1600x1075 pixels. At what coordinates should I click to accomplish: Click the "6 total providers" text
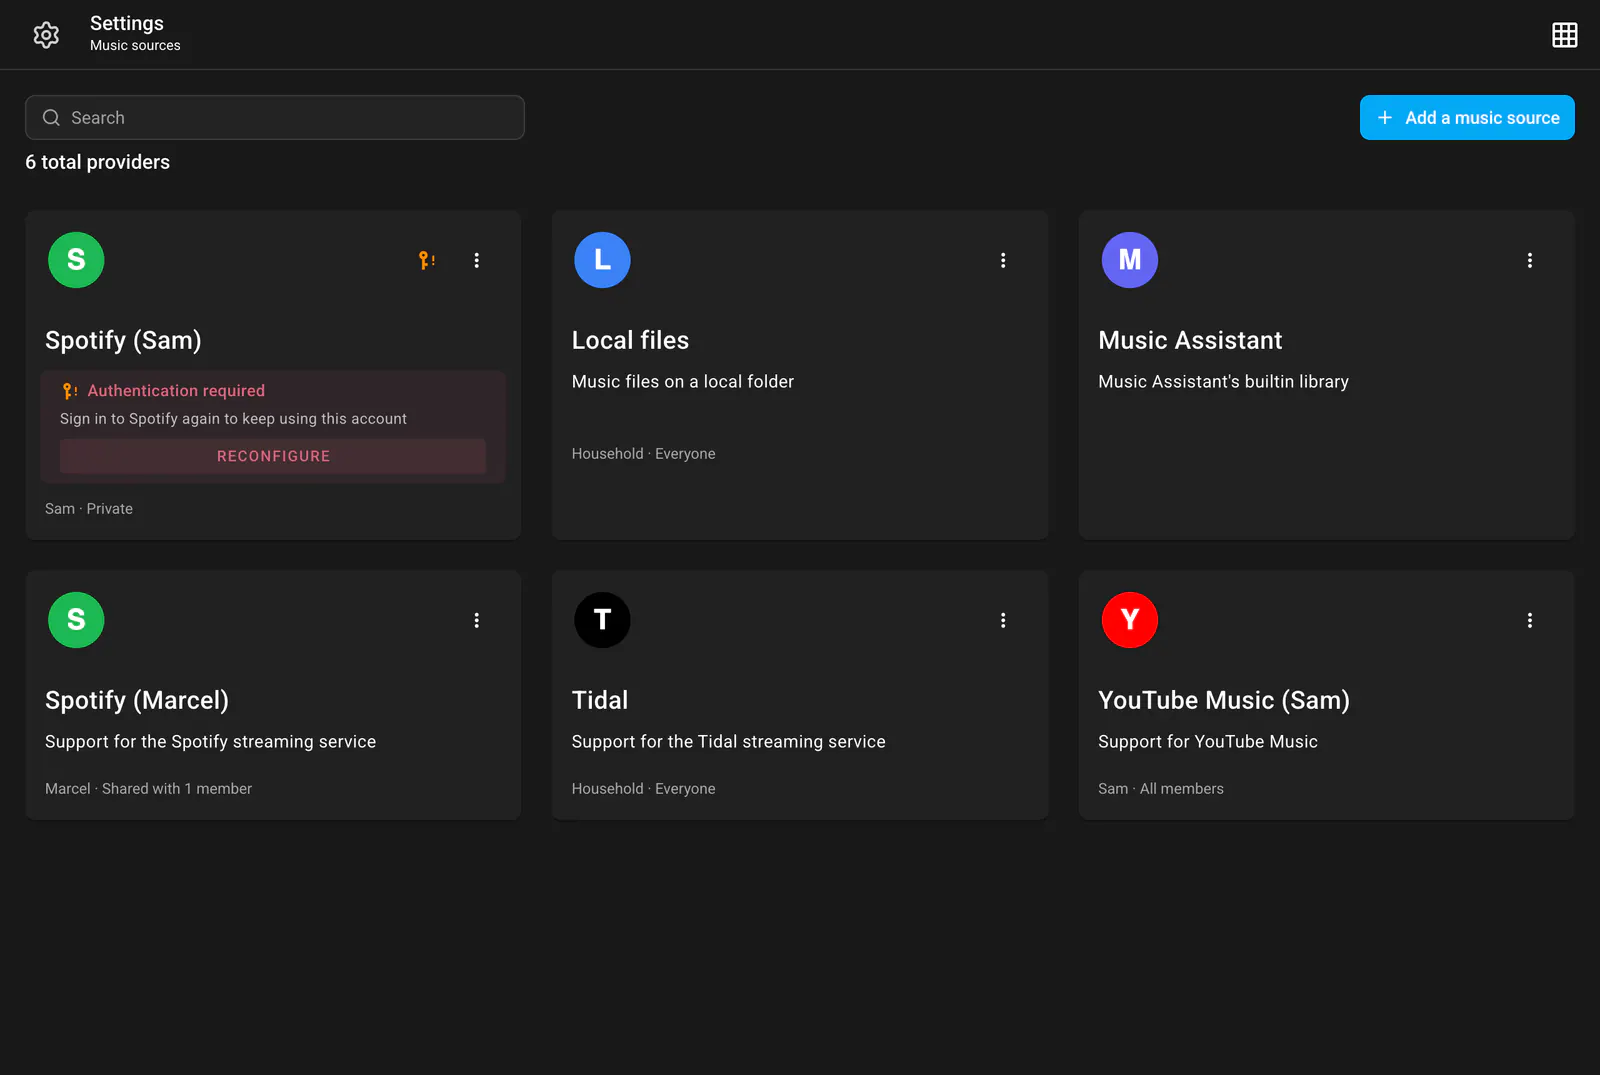97,162
